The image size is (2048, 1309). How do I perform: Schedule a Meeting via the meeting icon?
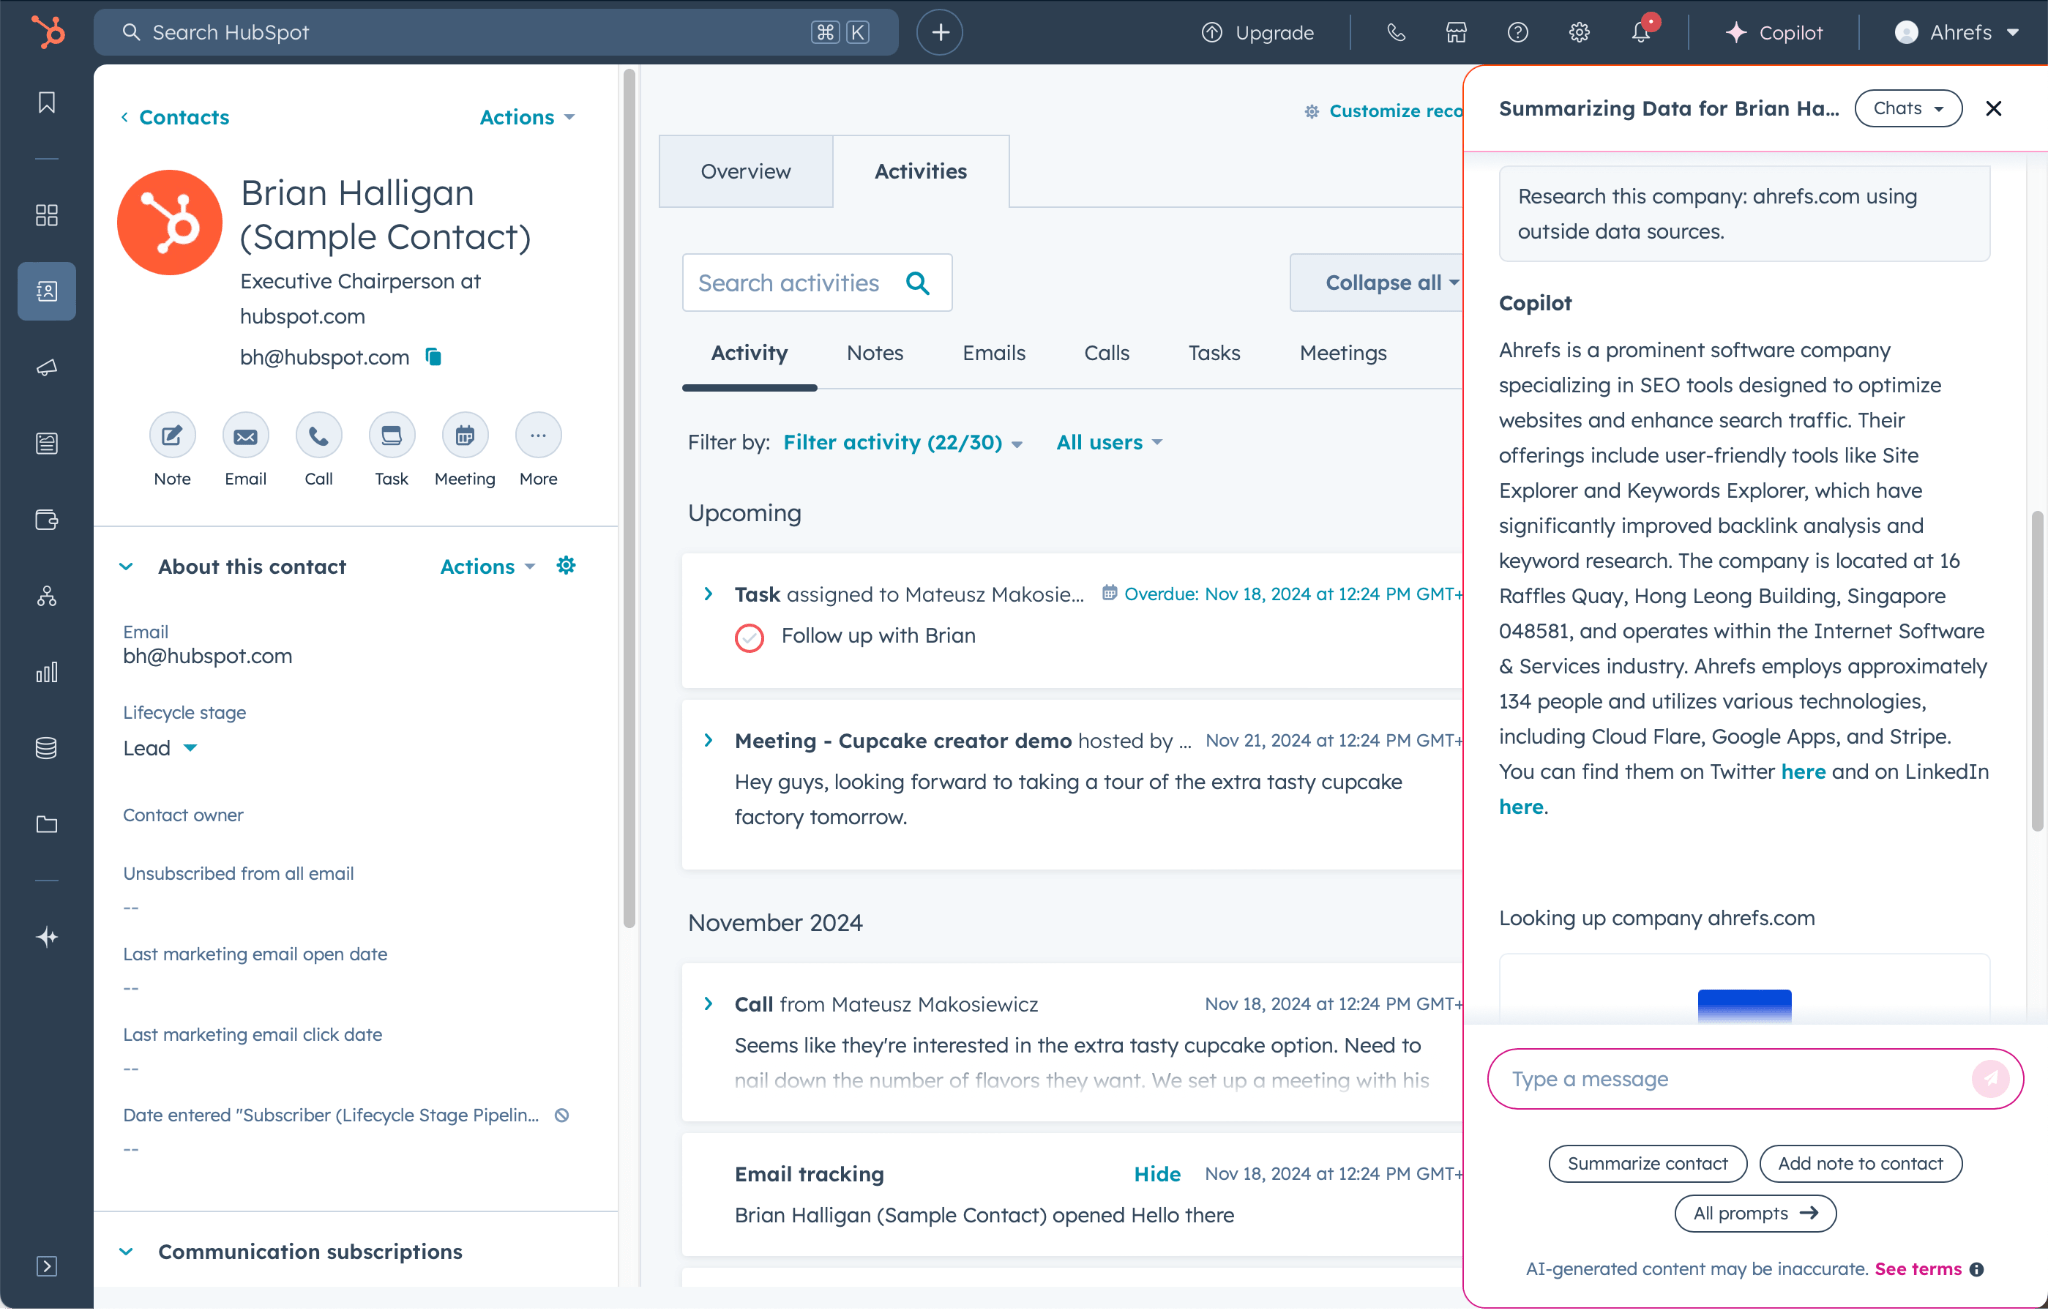tap(464, 436)
